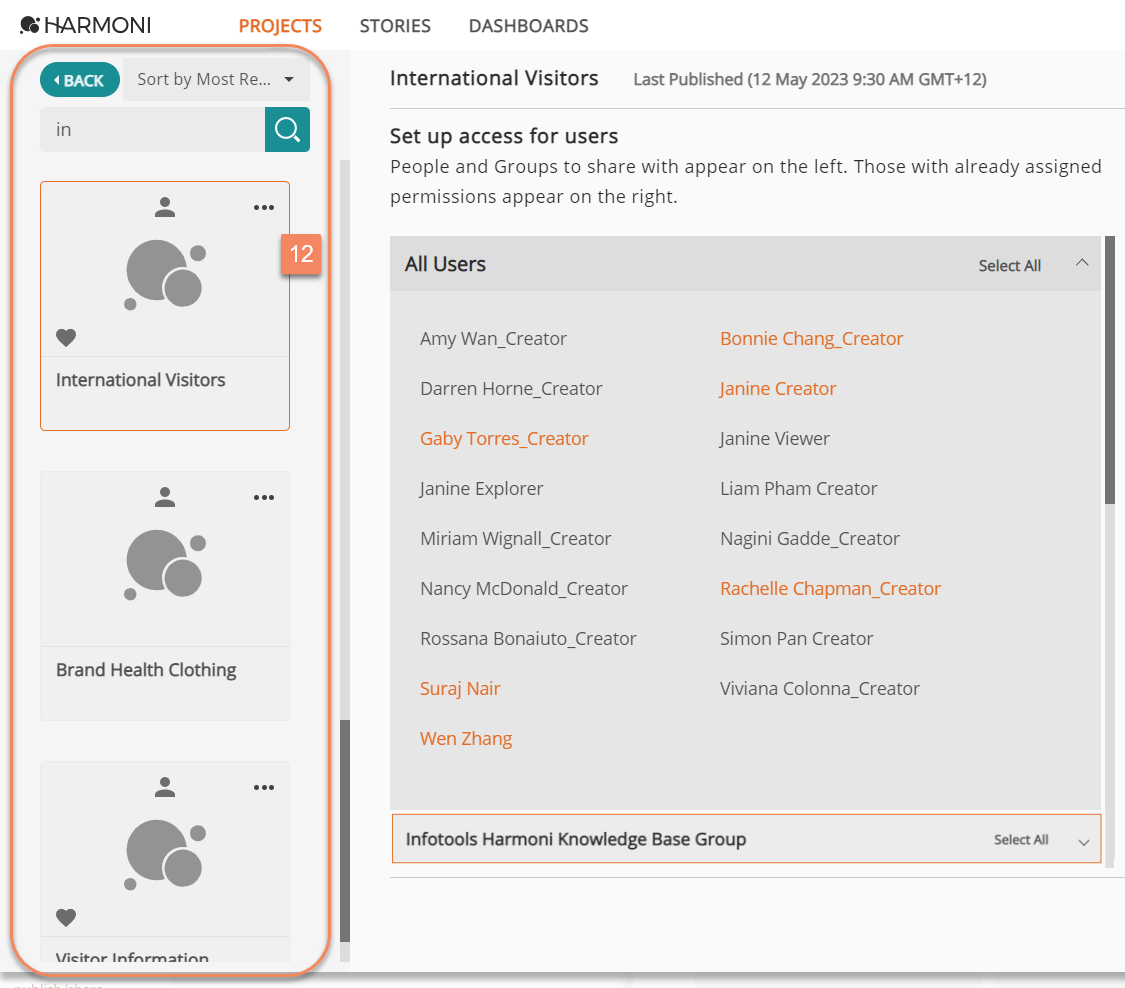
Task: Click the search magnifier icon button
Action: tap(287, 130)
